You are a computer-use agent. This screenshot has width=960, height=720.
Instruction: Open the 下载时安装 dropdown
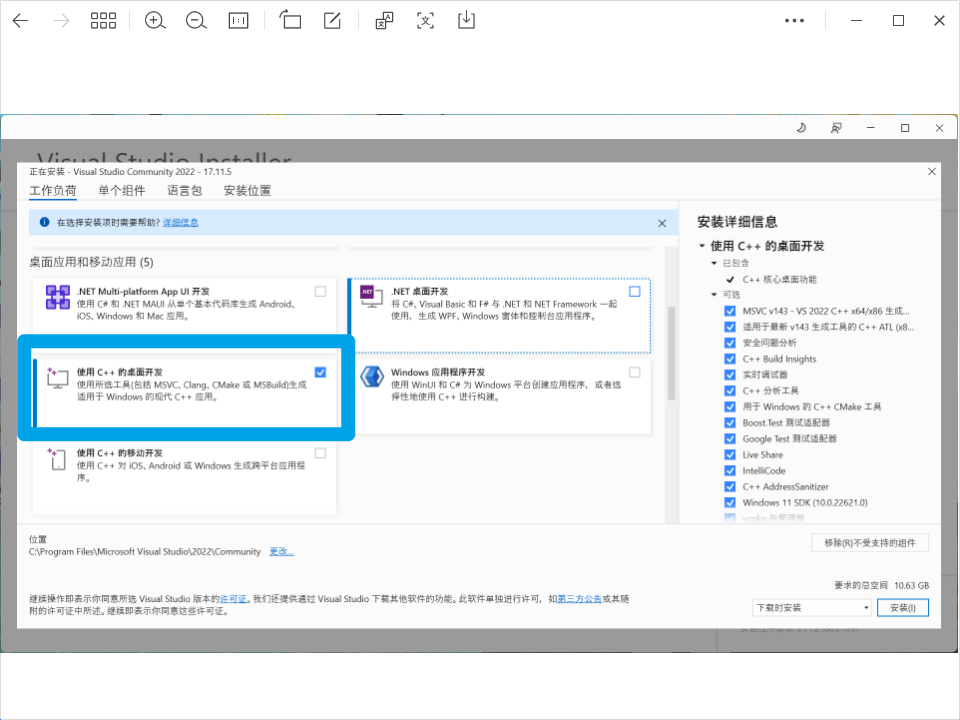coord(812,607)
